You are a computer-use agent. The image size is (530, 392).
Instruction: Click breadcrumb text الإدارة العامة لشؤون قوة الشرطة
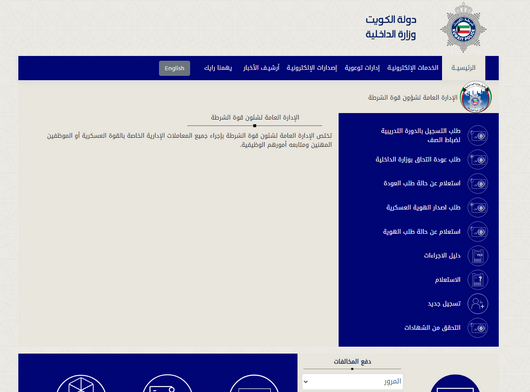point(412,98)
